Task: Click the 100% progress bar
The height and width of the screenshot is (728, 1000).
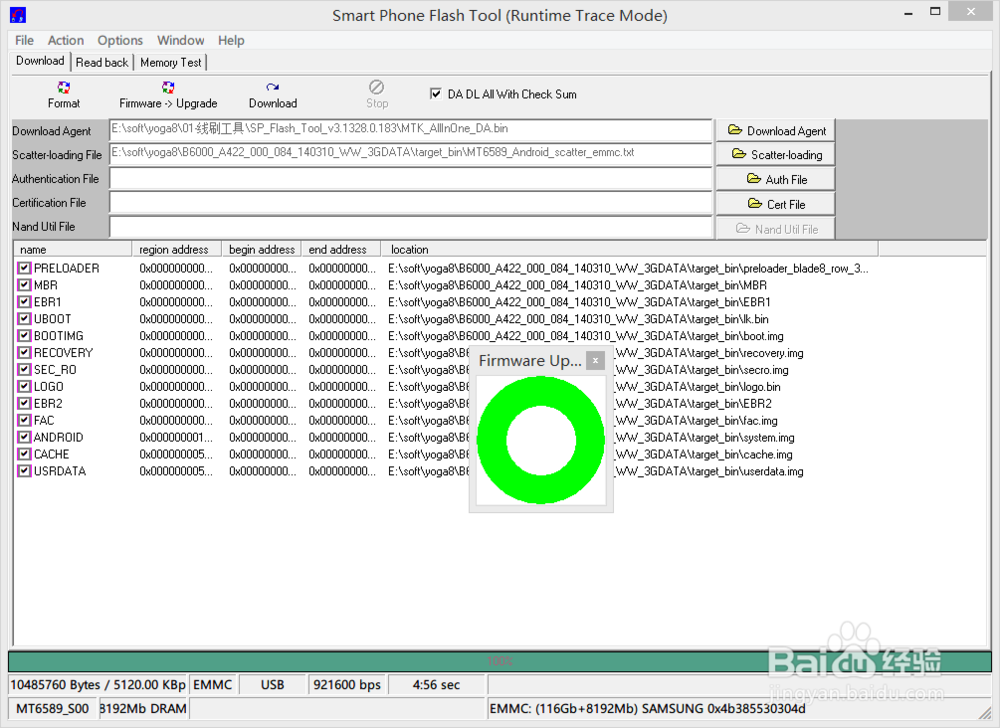Action: pyautogui.click(x=499, y=661)
